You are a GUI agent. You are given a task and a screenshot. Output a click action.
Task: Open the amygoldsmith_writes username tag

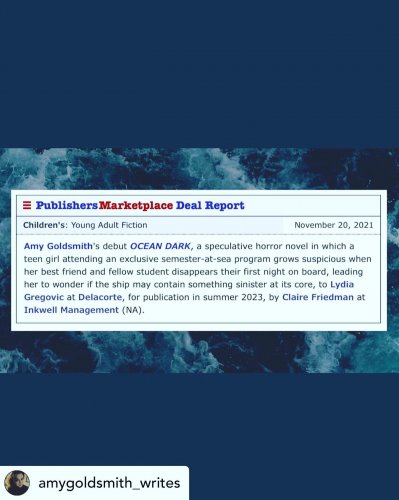[109, 483]
